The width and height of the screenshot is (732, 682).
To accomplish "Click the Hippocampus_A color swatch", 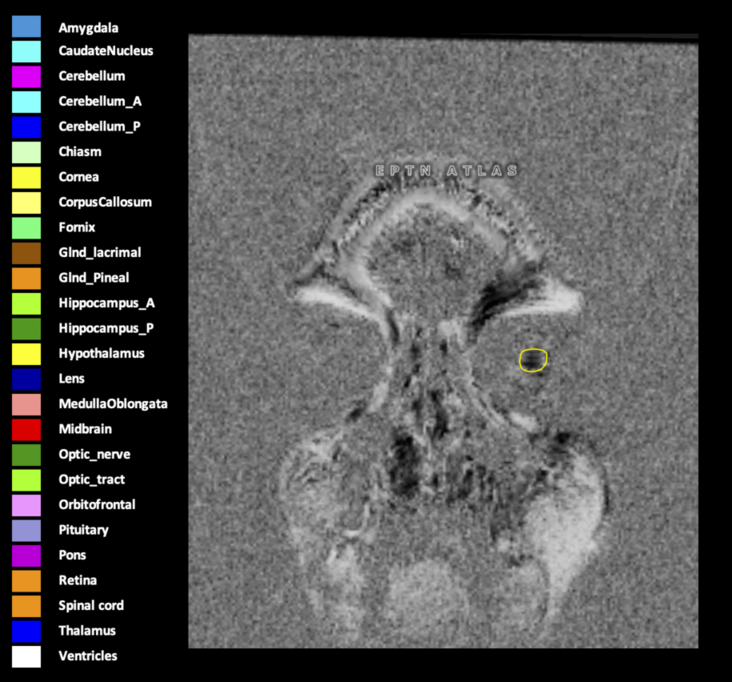I will click(x=26, y=303).
